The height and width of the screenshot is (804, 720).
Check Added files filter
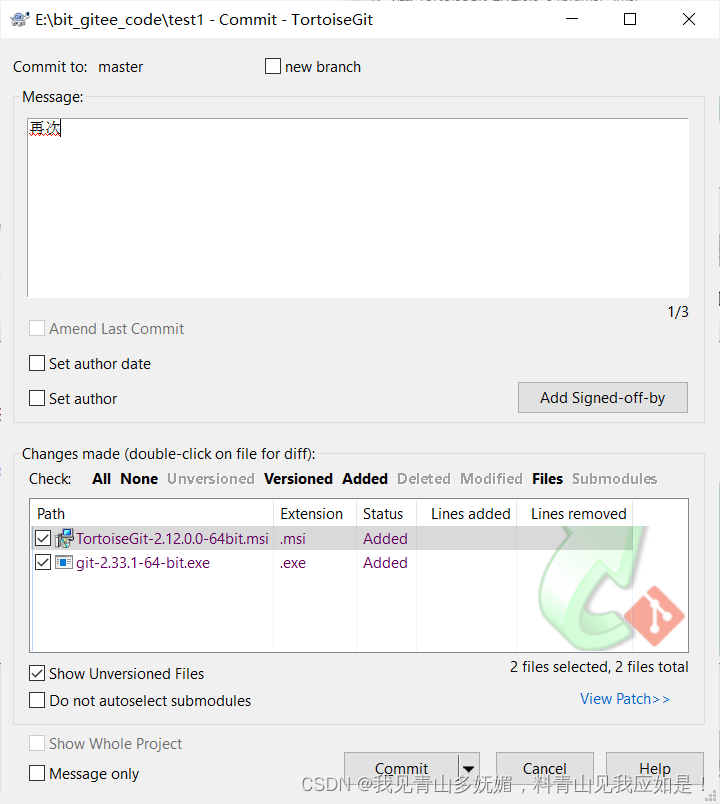365,478
